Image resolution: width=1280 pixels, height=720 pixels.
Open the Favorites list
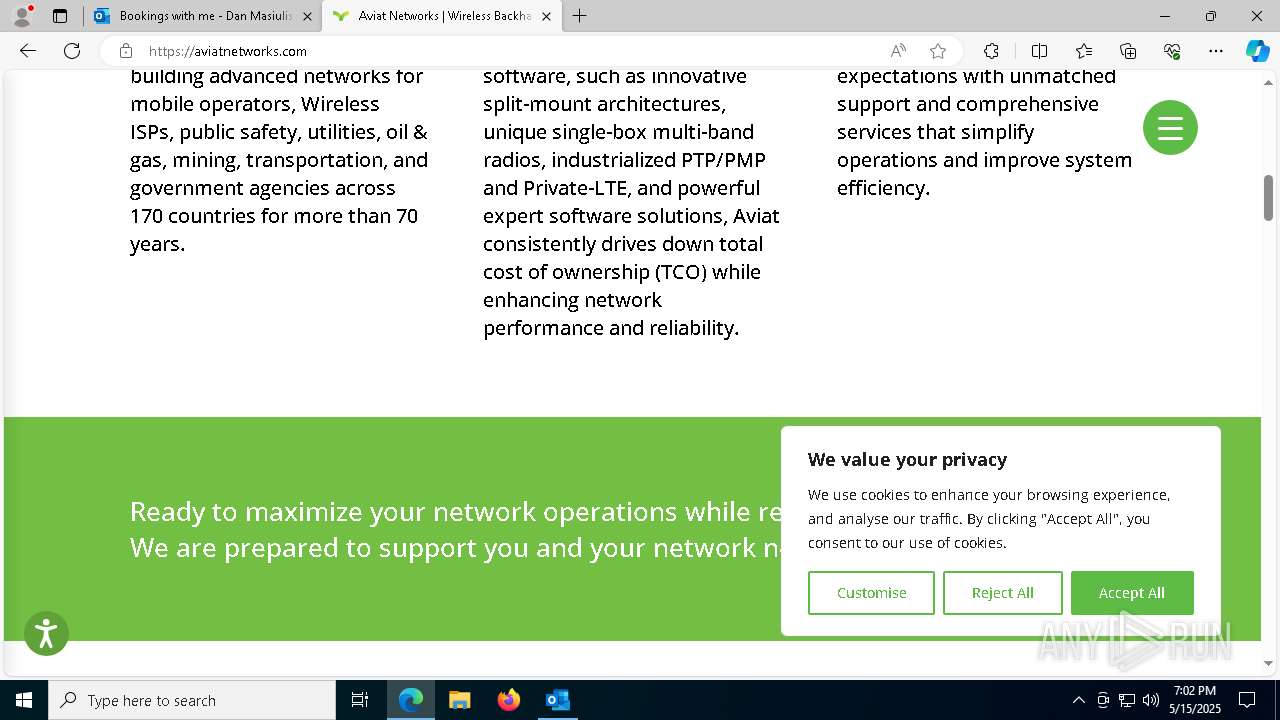tap(1084, 51)
